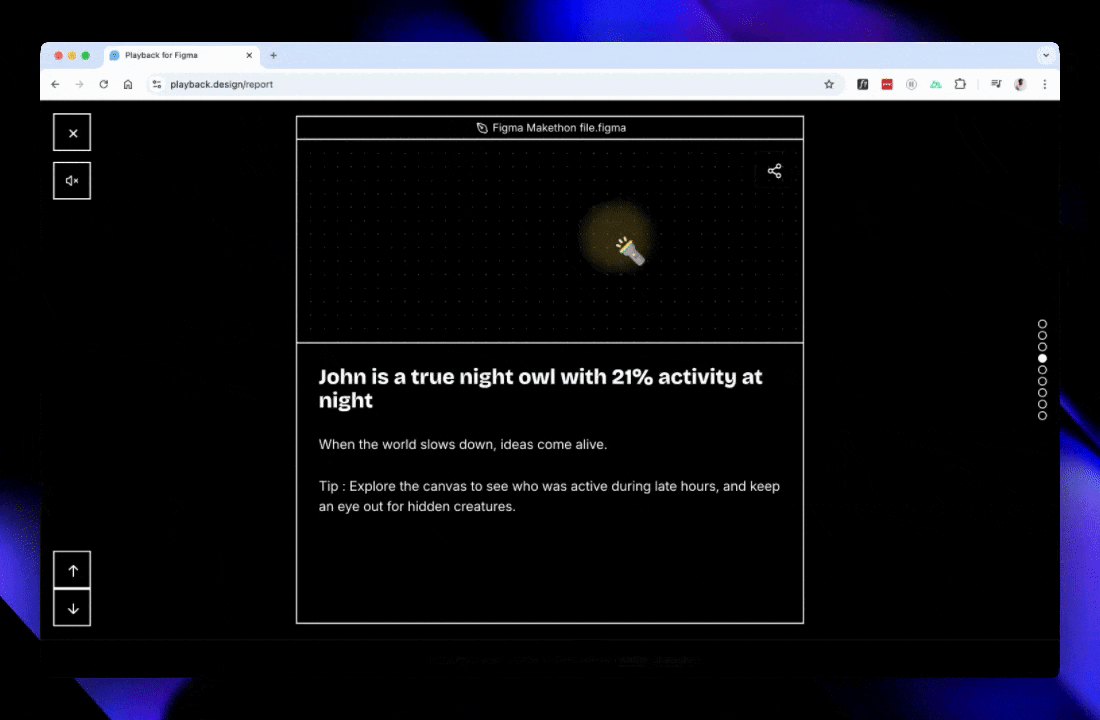Jump to the first slide dot indicator
The image size is (1100, 720).
pos(1042,324)
